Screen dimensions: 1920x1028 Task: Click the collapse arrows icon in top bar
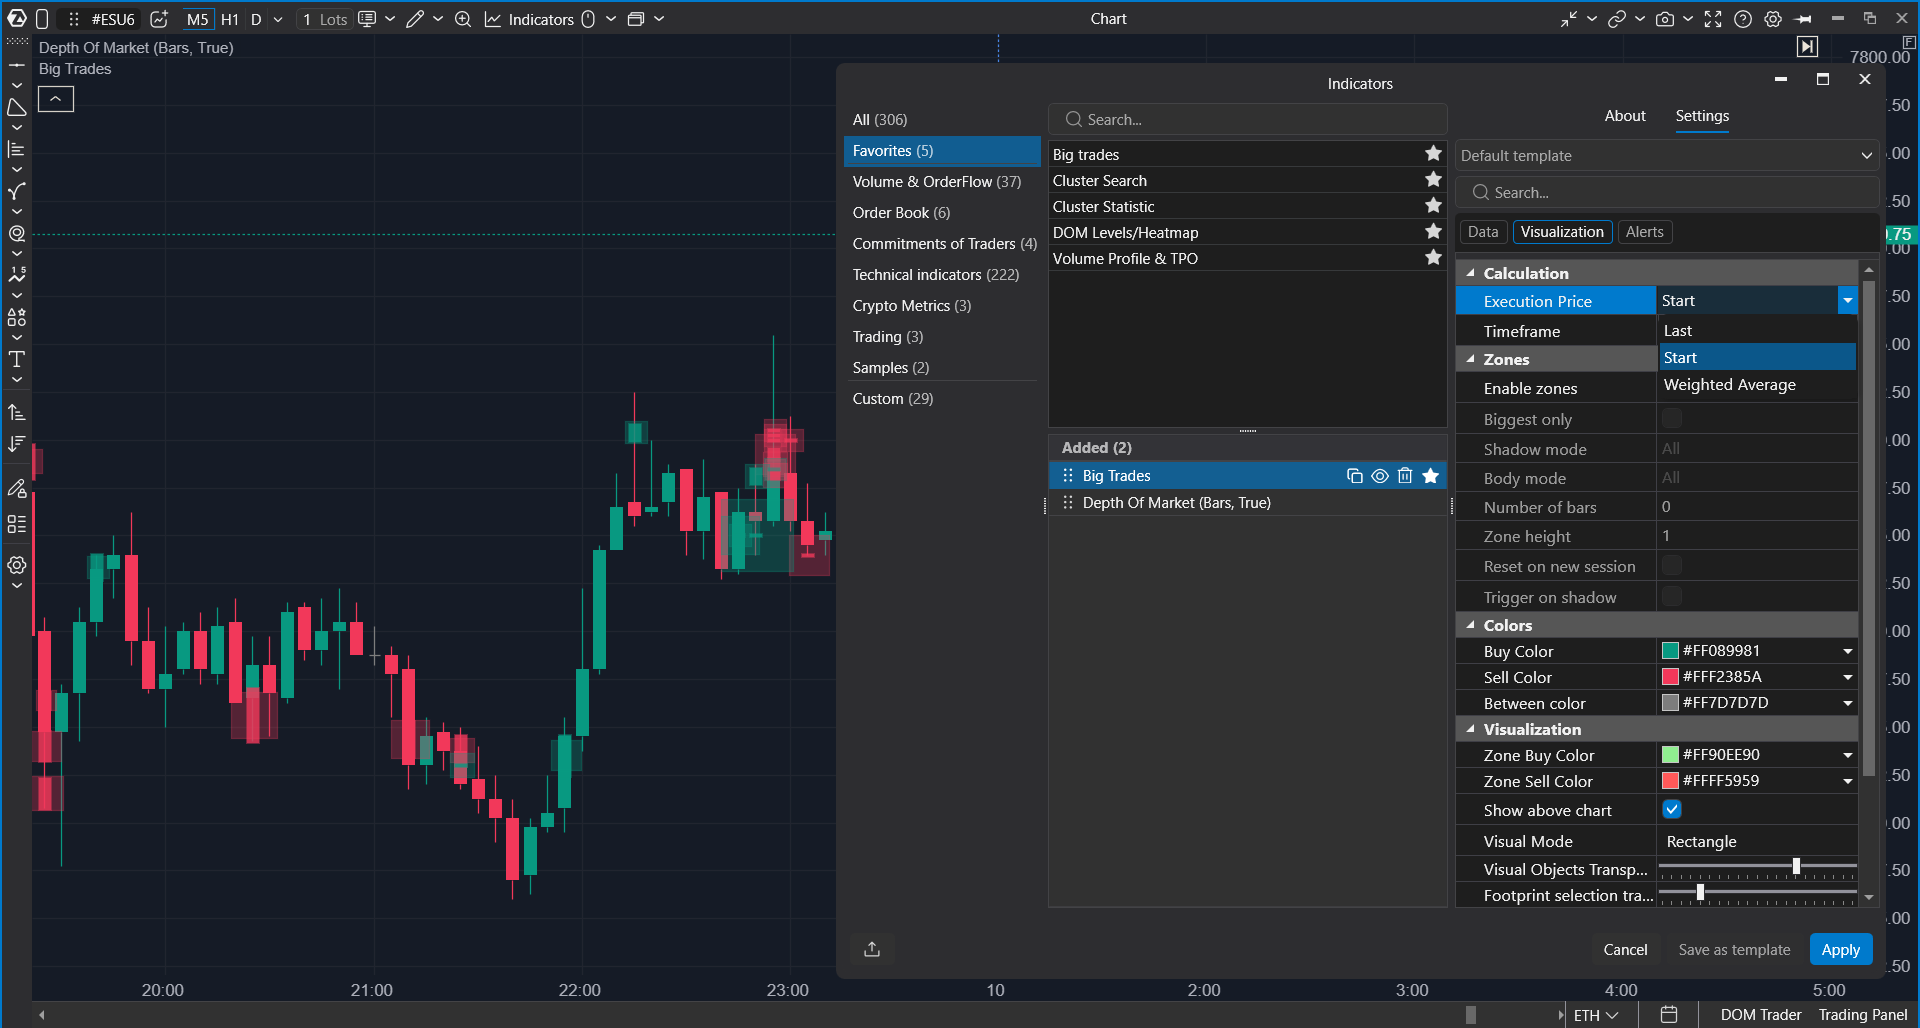click(1569, 19)
